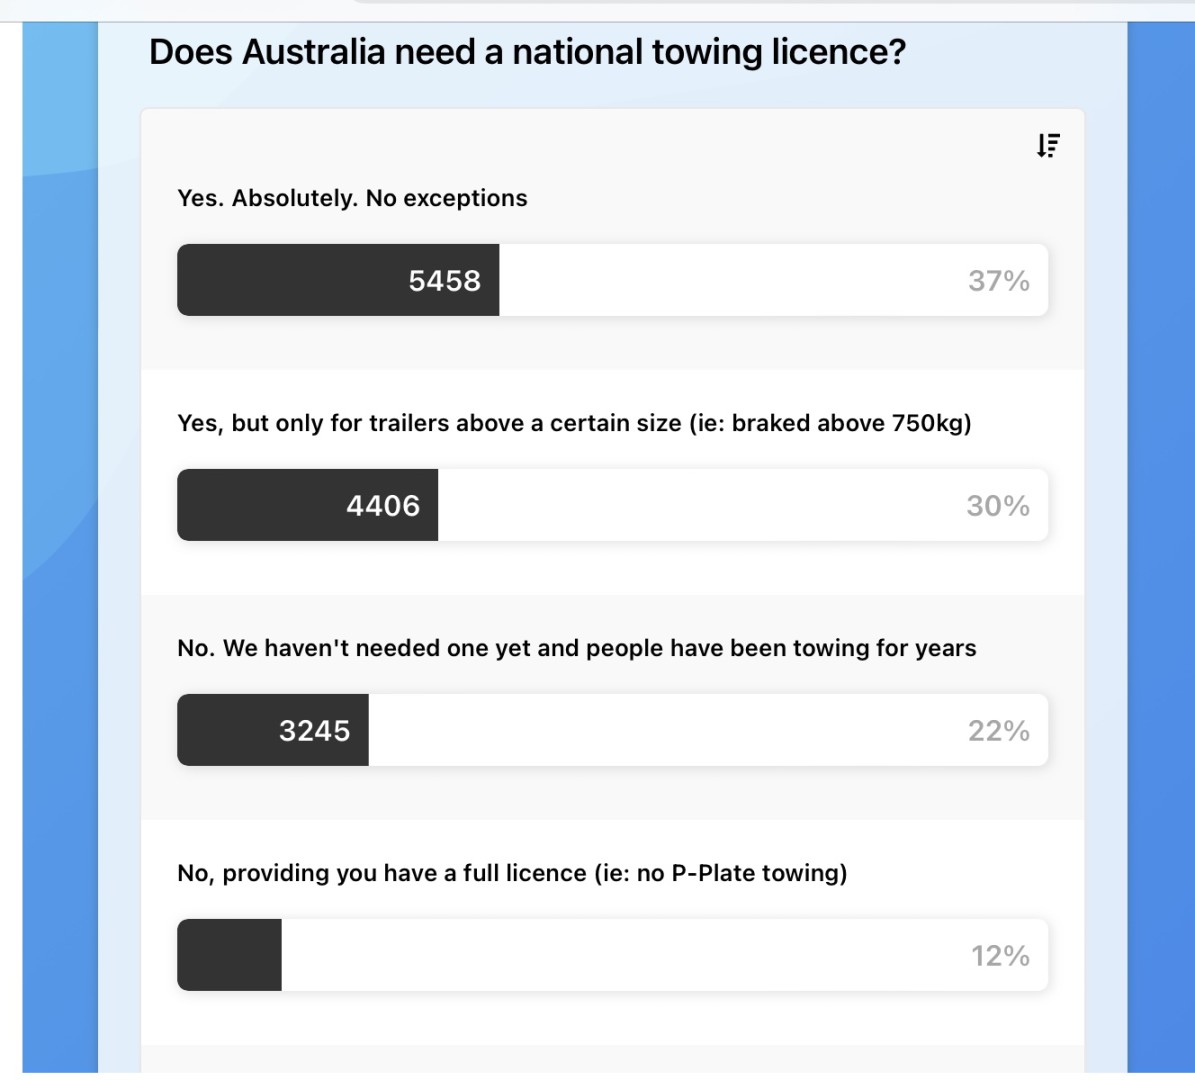This screenshot has width=1195, height=1080.
Task: Click the 4406 vote count
Action: coord(383,506)
